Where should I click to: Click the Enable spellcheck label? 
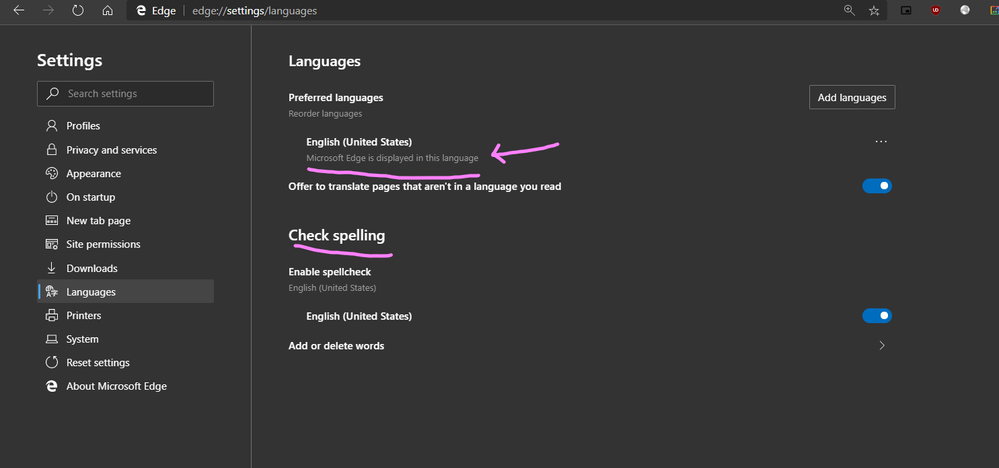click(x=329, y=272)
